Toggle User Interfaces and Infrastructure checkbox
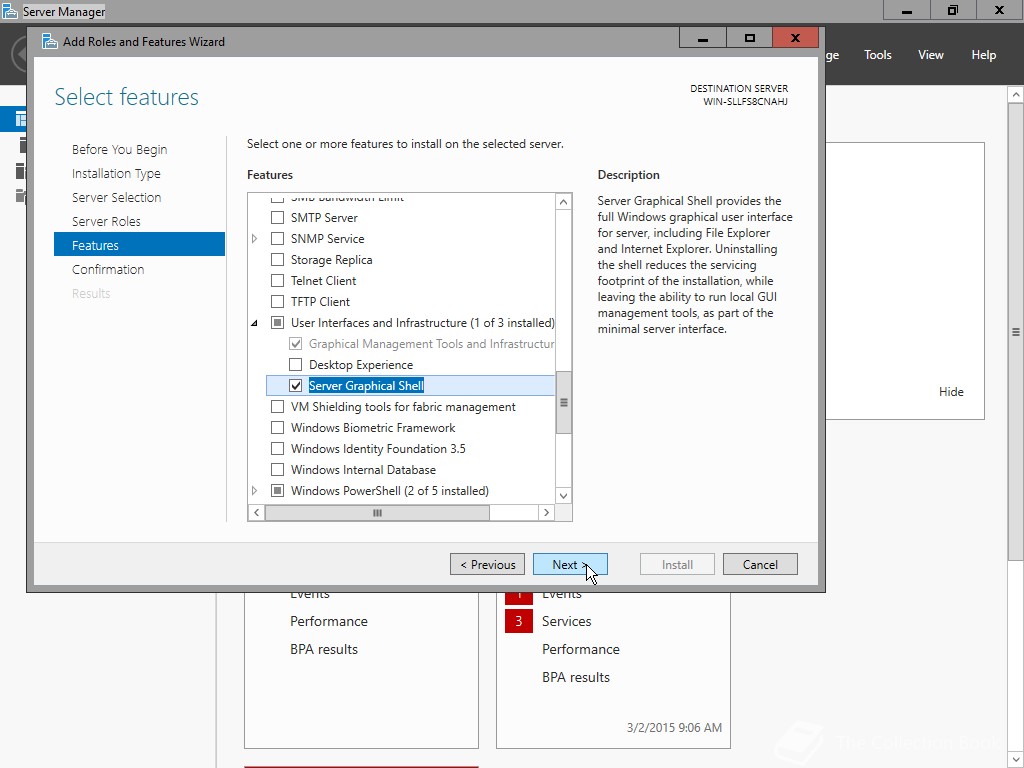Screen dimensions: 1024x768 tap(278, 322)
